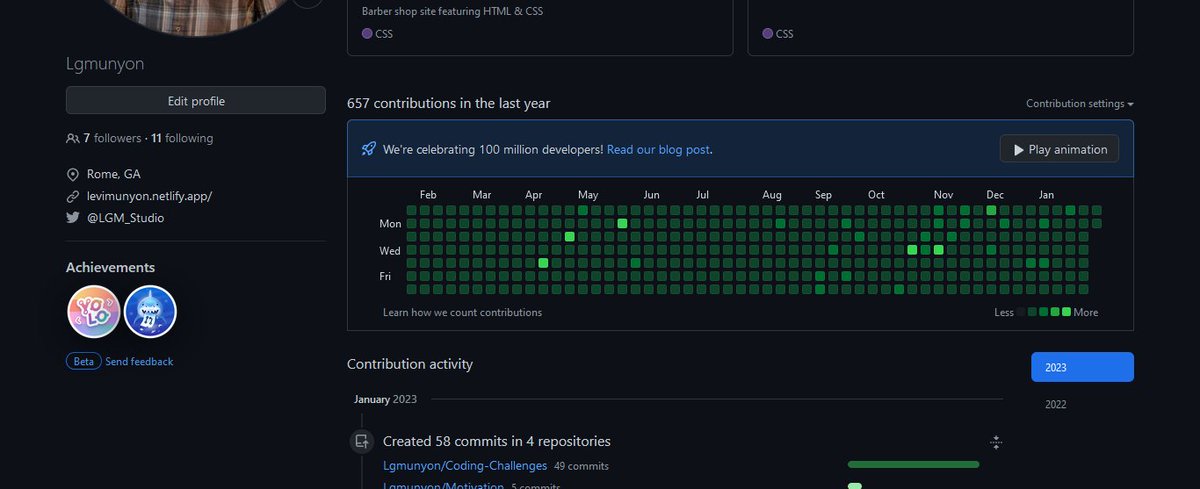Viewport: 1200px width, 489px height.
Task: Collapse the Created 58 commits section
Action: tap(996, 442)
